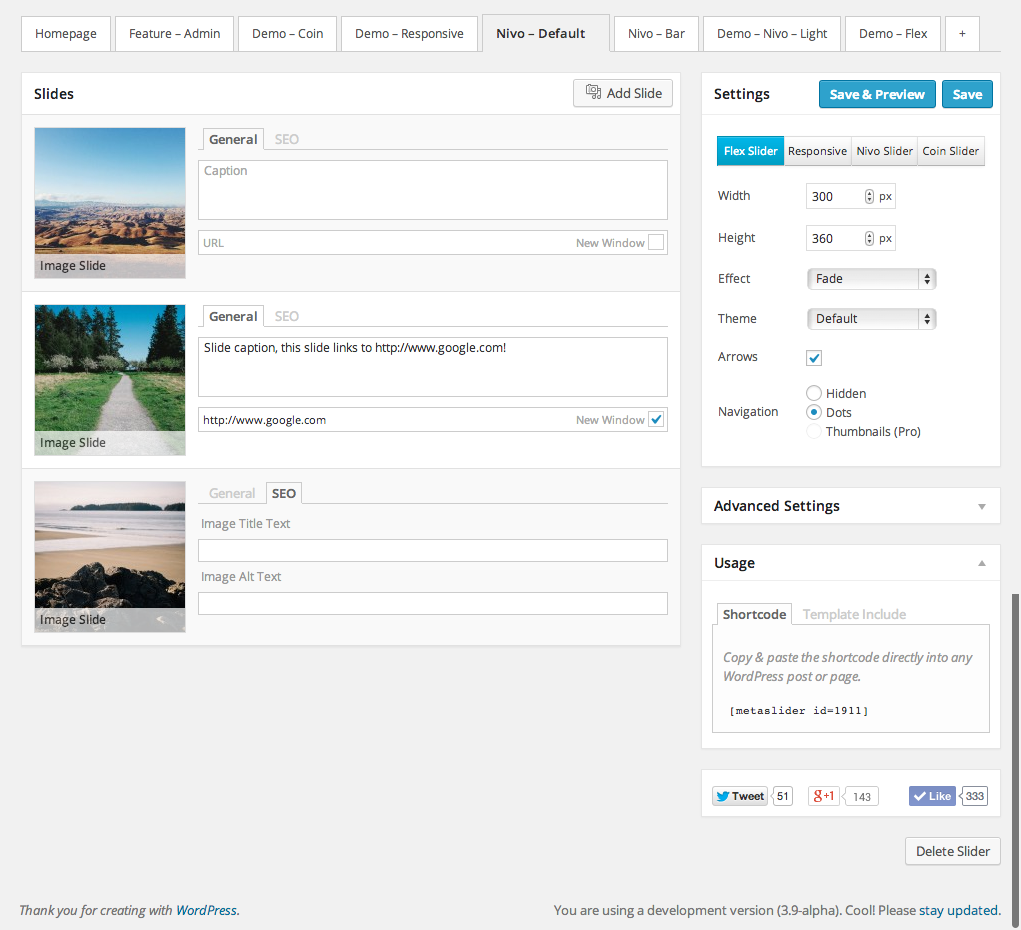Select the Flex Slider type

(750, 151)
